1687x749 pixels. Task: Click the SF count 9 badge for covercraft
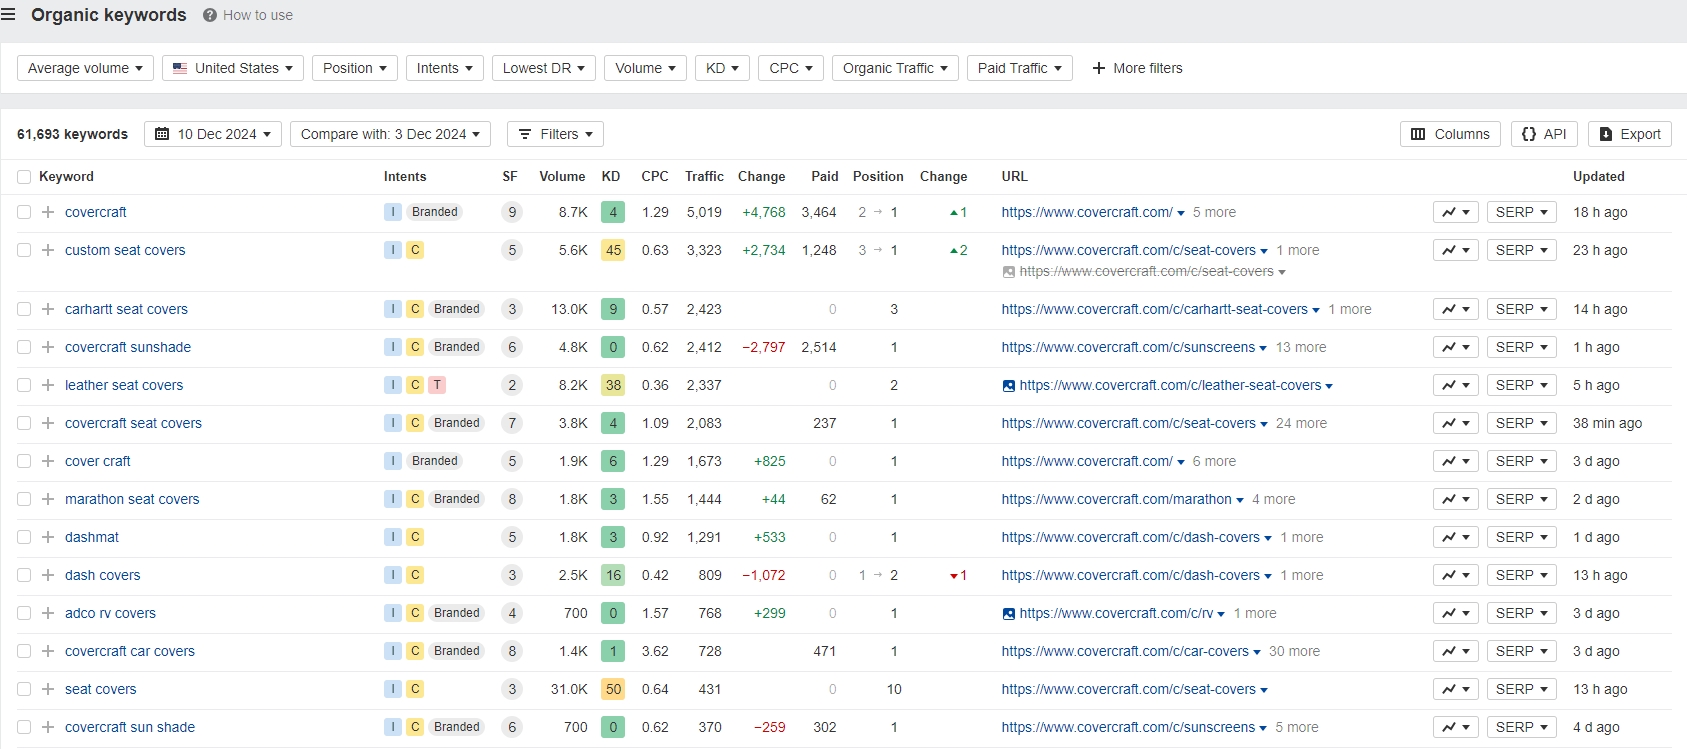click(x=512, y=212)
